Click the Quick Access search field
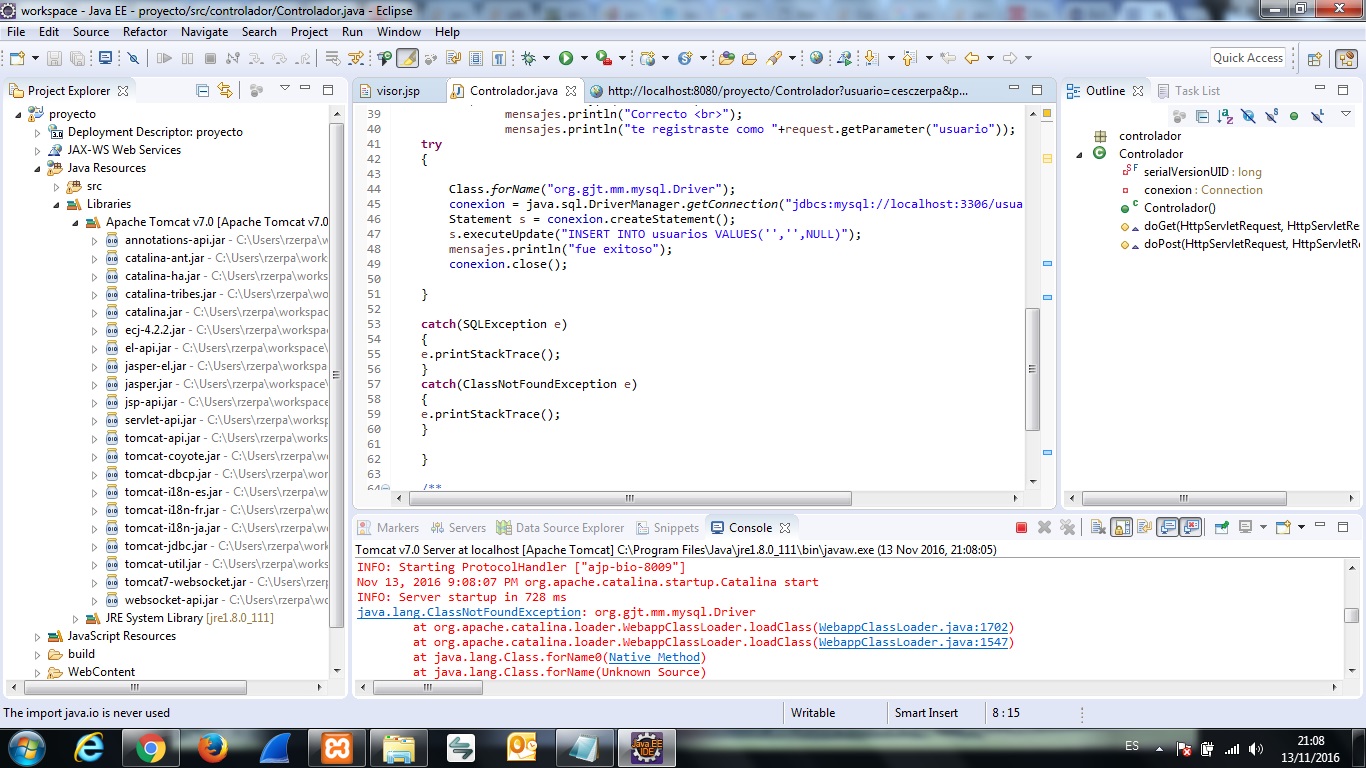Image resolution: width=1366 pixels, height=768 pixels. click(x=1248, y=58)
